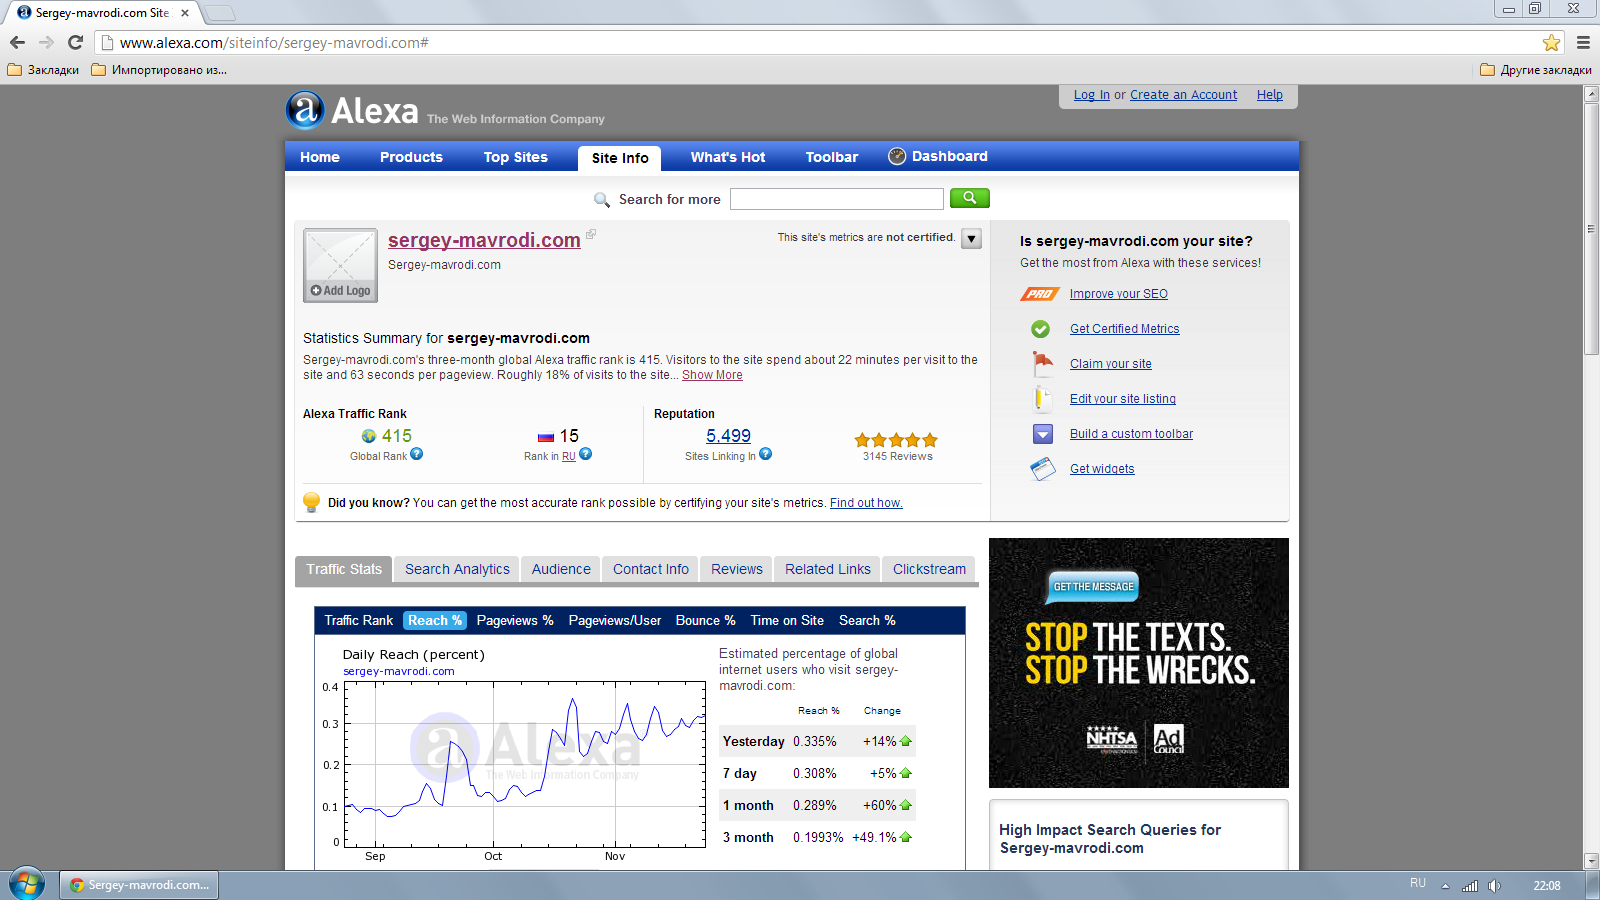Expand the metrics certification dropdown arrow
1600x900 pixels.
tap(971, 239)
